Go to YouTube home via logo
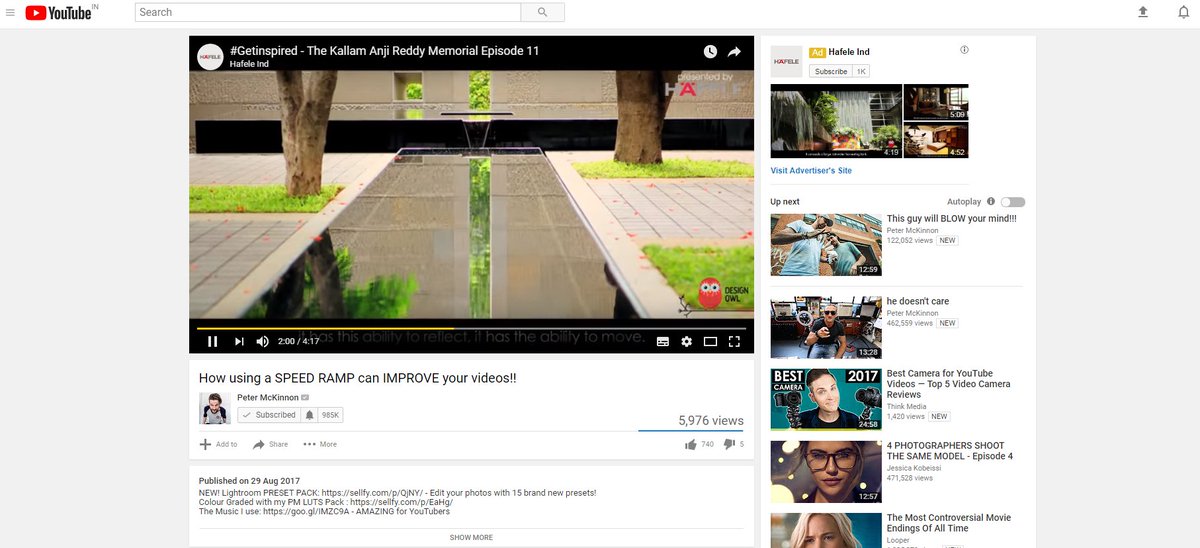This screenshot has height=548, width=1200. pyautogui.click(x=58, y=12)
